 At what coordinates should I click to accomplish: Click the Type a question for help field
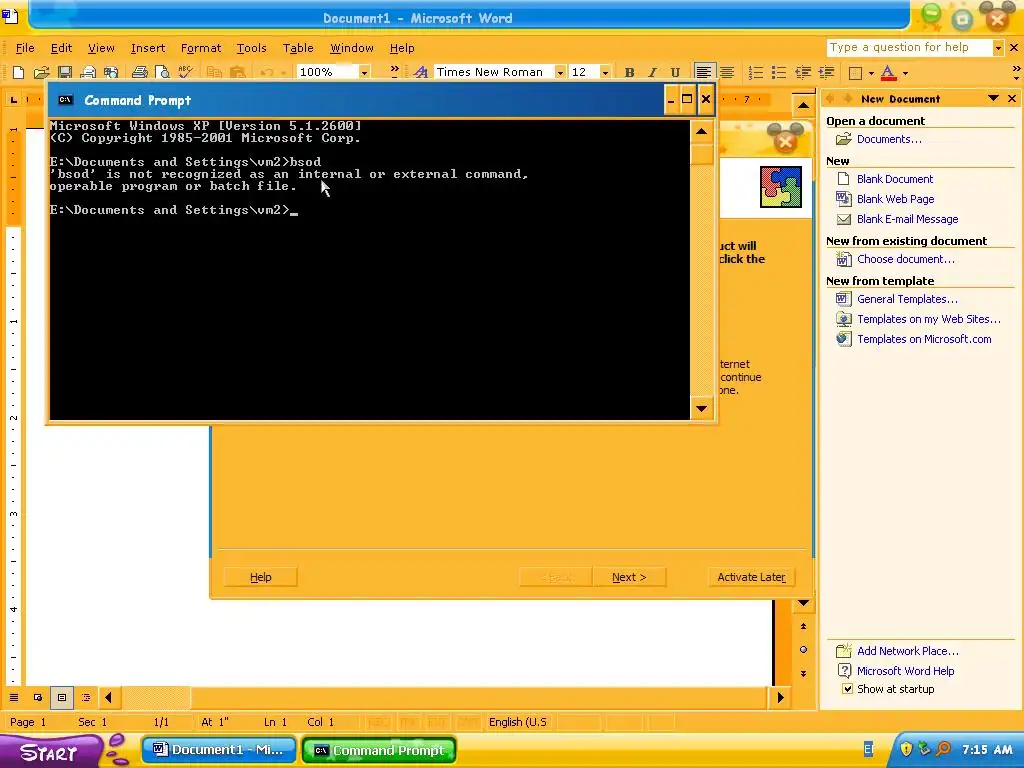(909, 47)
